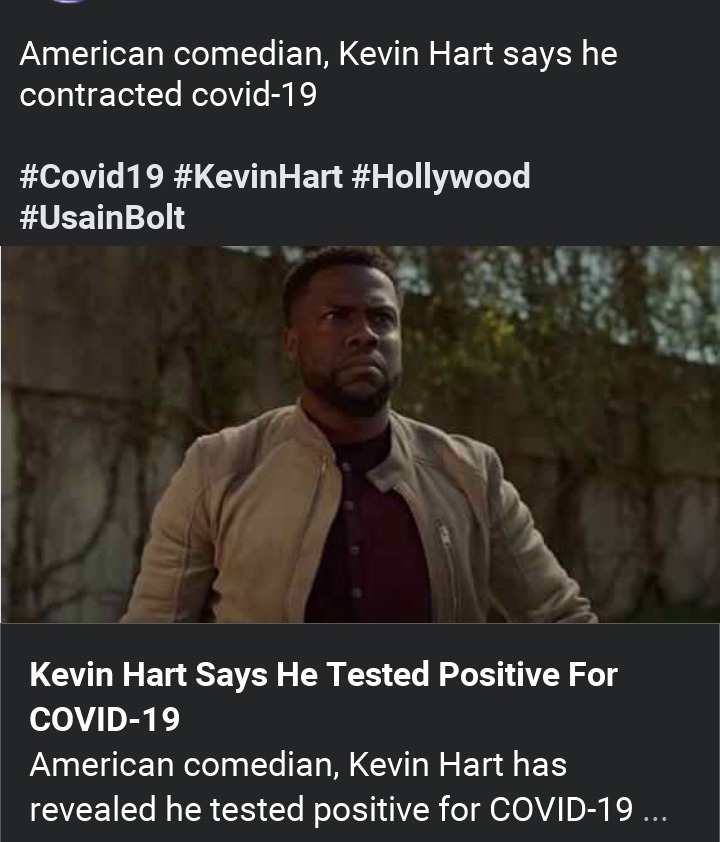This screenshot has height=842, width=720.
Task: Click caption line "American comedian, Kevin Hart says he"
Action: pos(318,53)
